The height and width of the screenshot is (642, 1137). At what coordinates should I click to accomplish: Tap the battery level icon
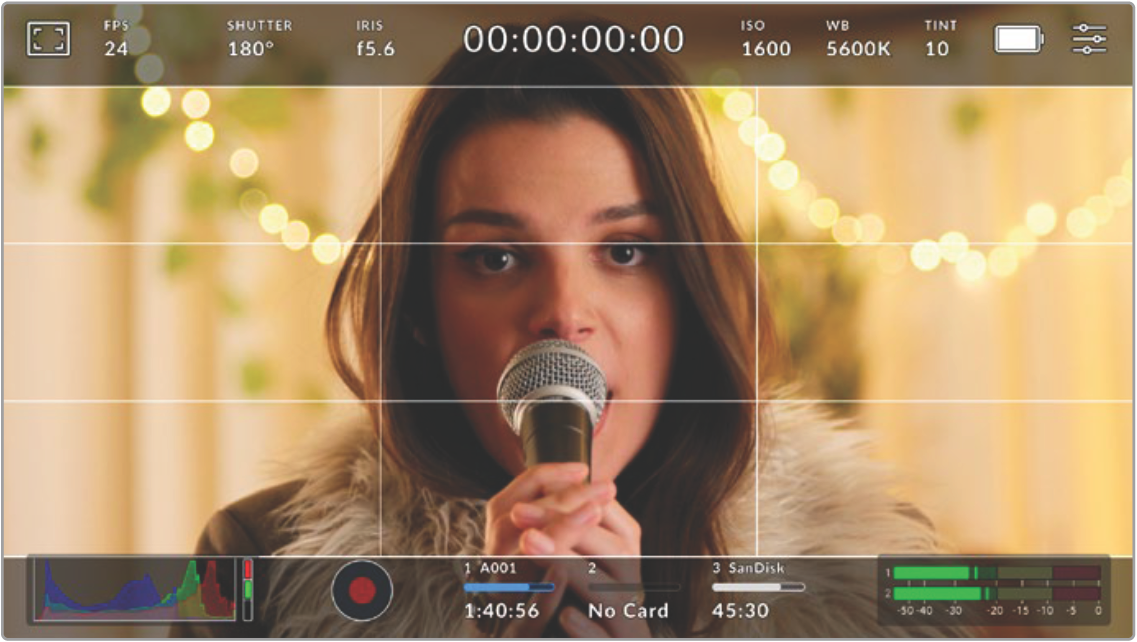[x=1019, y=39]
